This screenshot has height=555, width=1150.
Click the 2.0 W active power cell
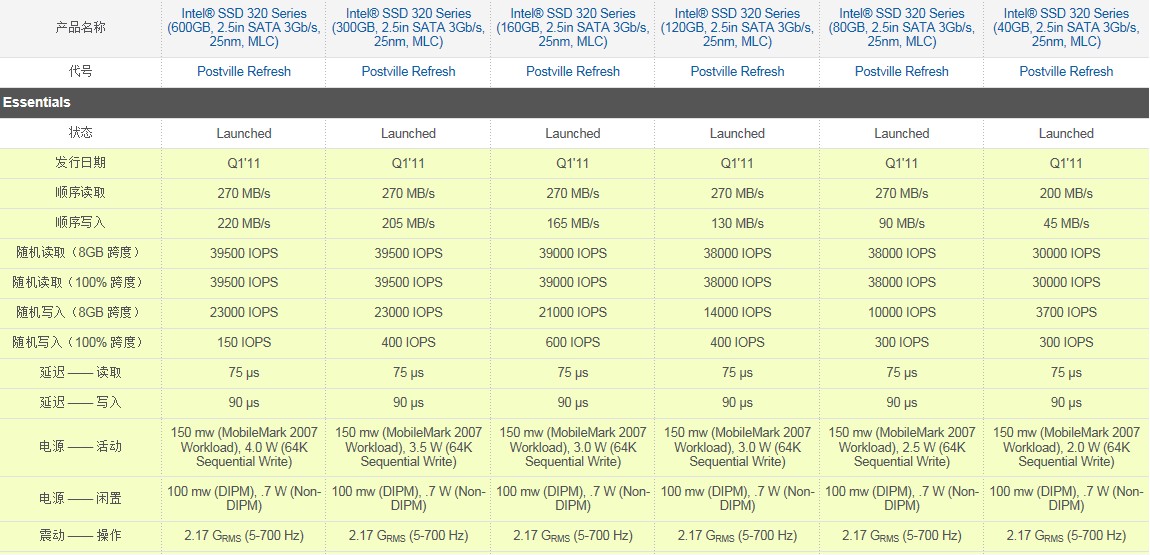point(1066,447)
